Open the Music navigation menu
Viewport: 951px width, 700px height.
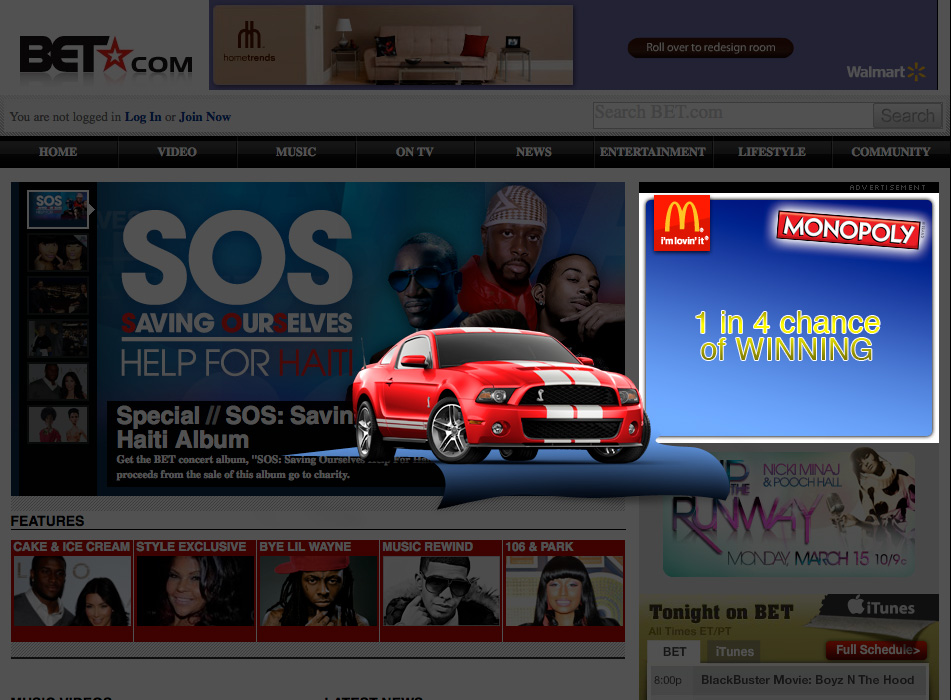pyautogui.click(x=296, y=152)
